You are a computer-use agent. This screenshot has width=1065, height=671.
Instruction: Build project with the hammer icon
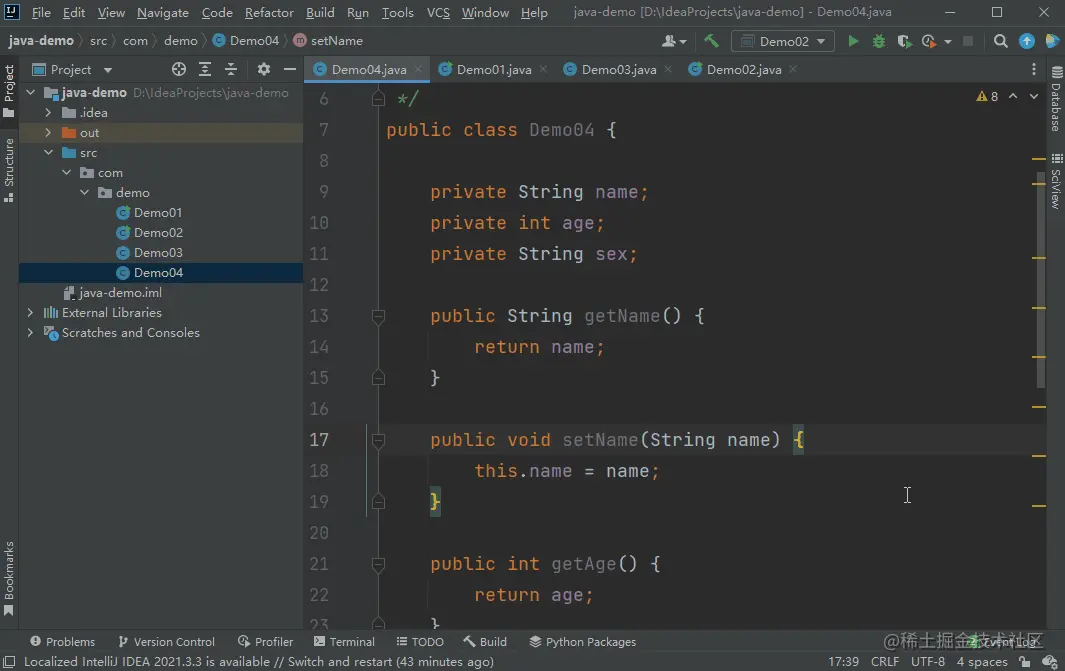coord(711,41)
